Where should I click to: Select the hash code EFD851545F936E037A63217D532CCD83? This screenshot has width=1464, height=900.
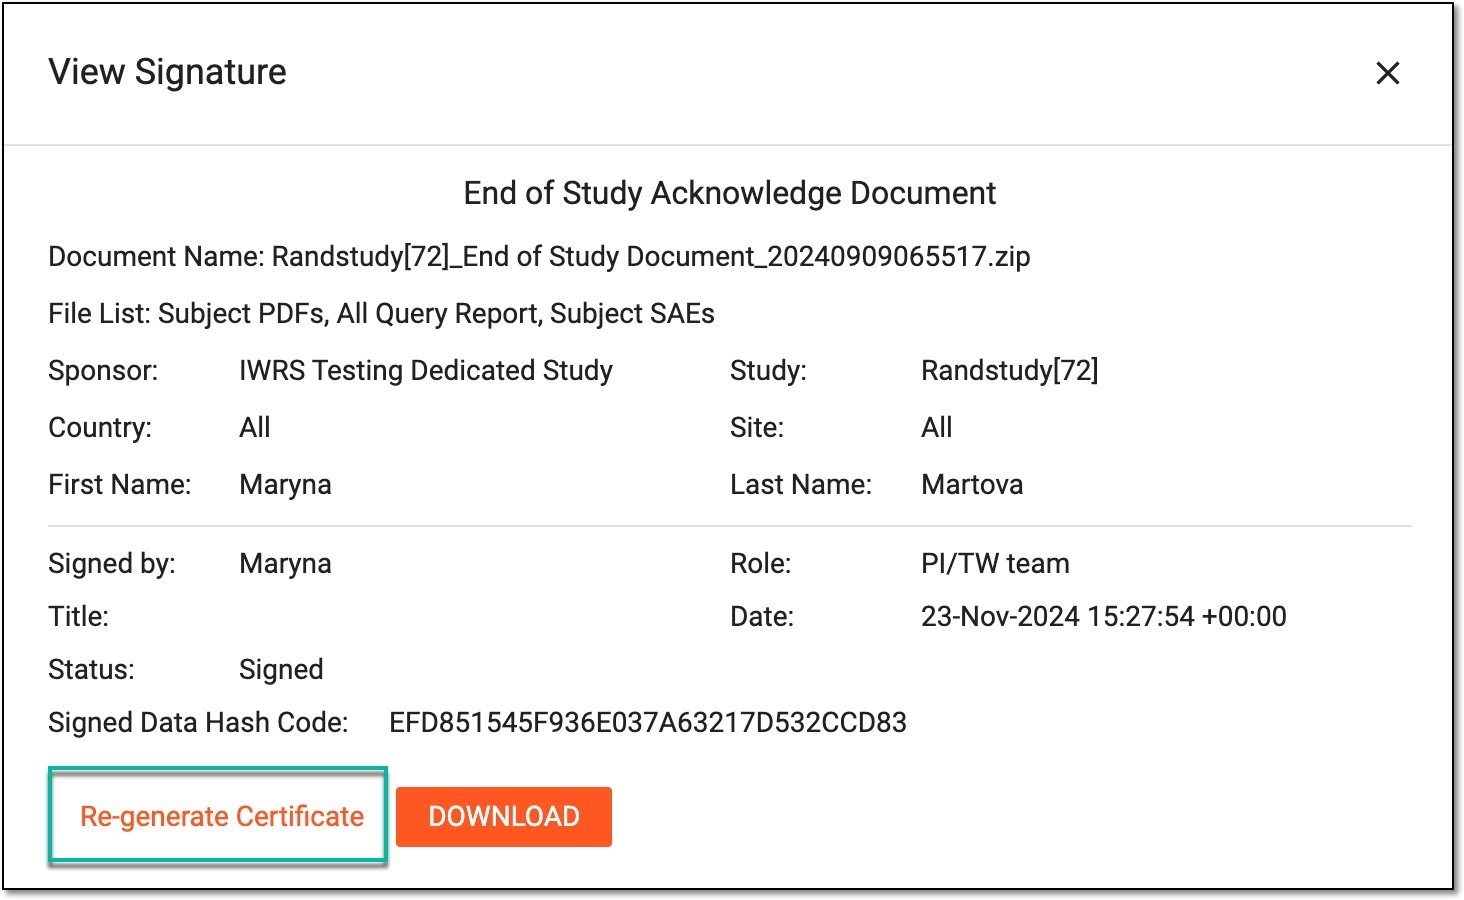click(x=648, y=722)
